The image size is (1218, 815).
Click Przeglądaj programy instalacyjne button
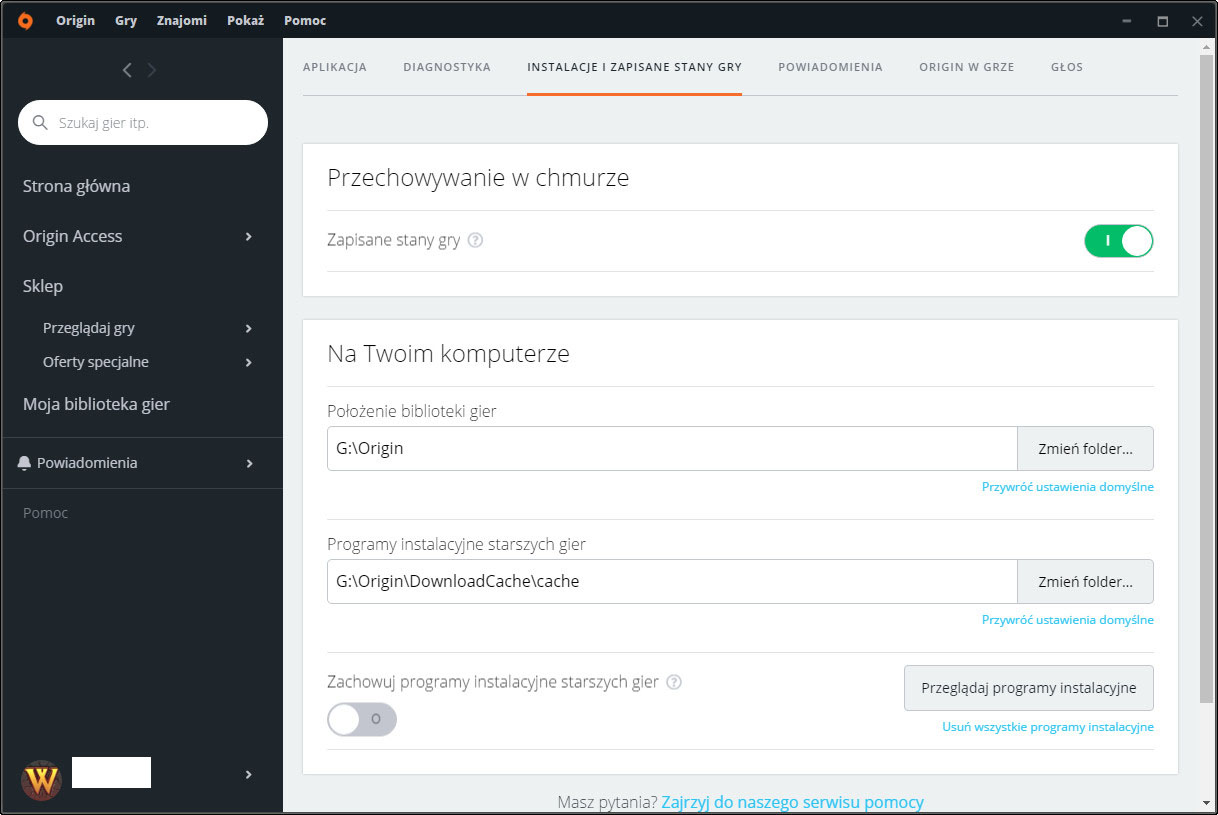pos(1029,688)
